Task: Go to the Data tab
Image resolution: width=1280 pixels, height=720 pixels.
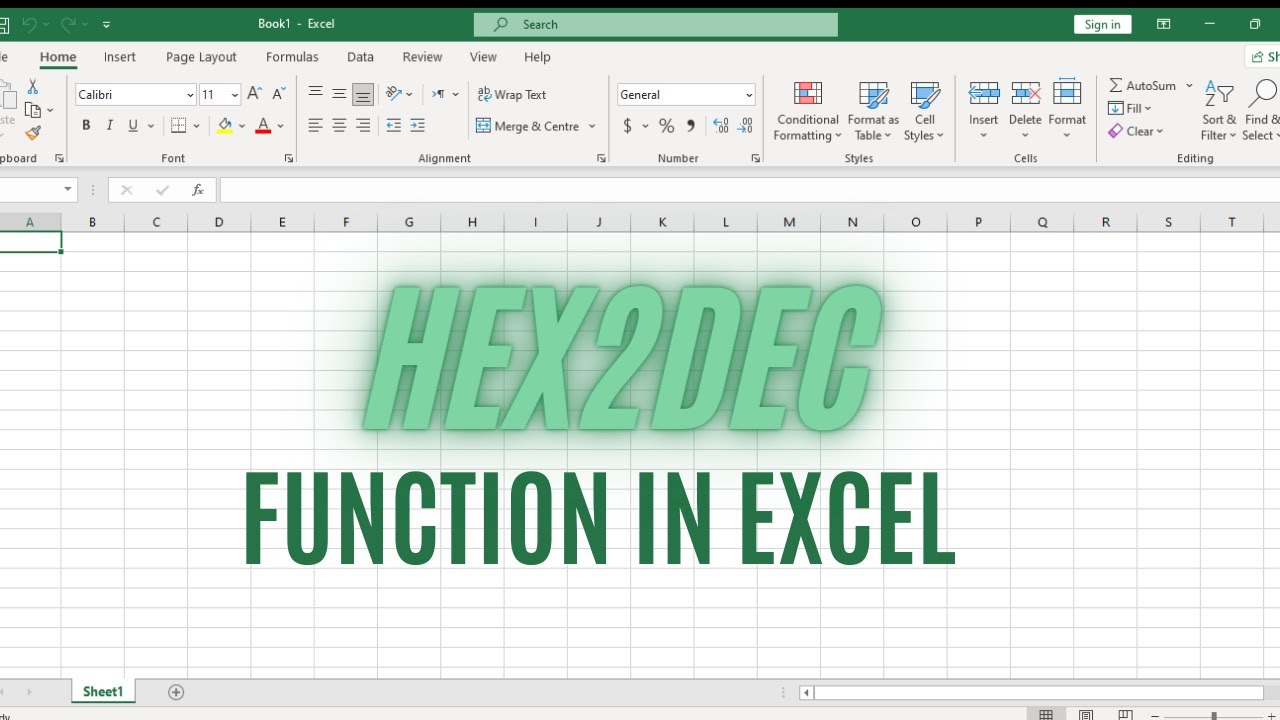Action: [360, 57]
